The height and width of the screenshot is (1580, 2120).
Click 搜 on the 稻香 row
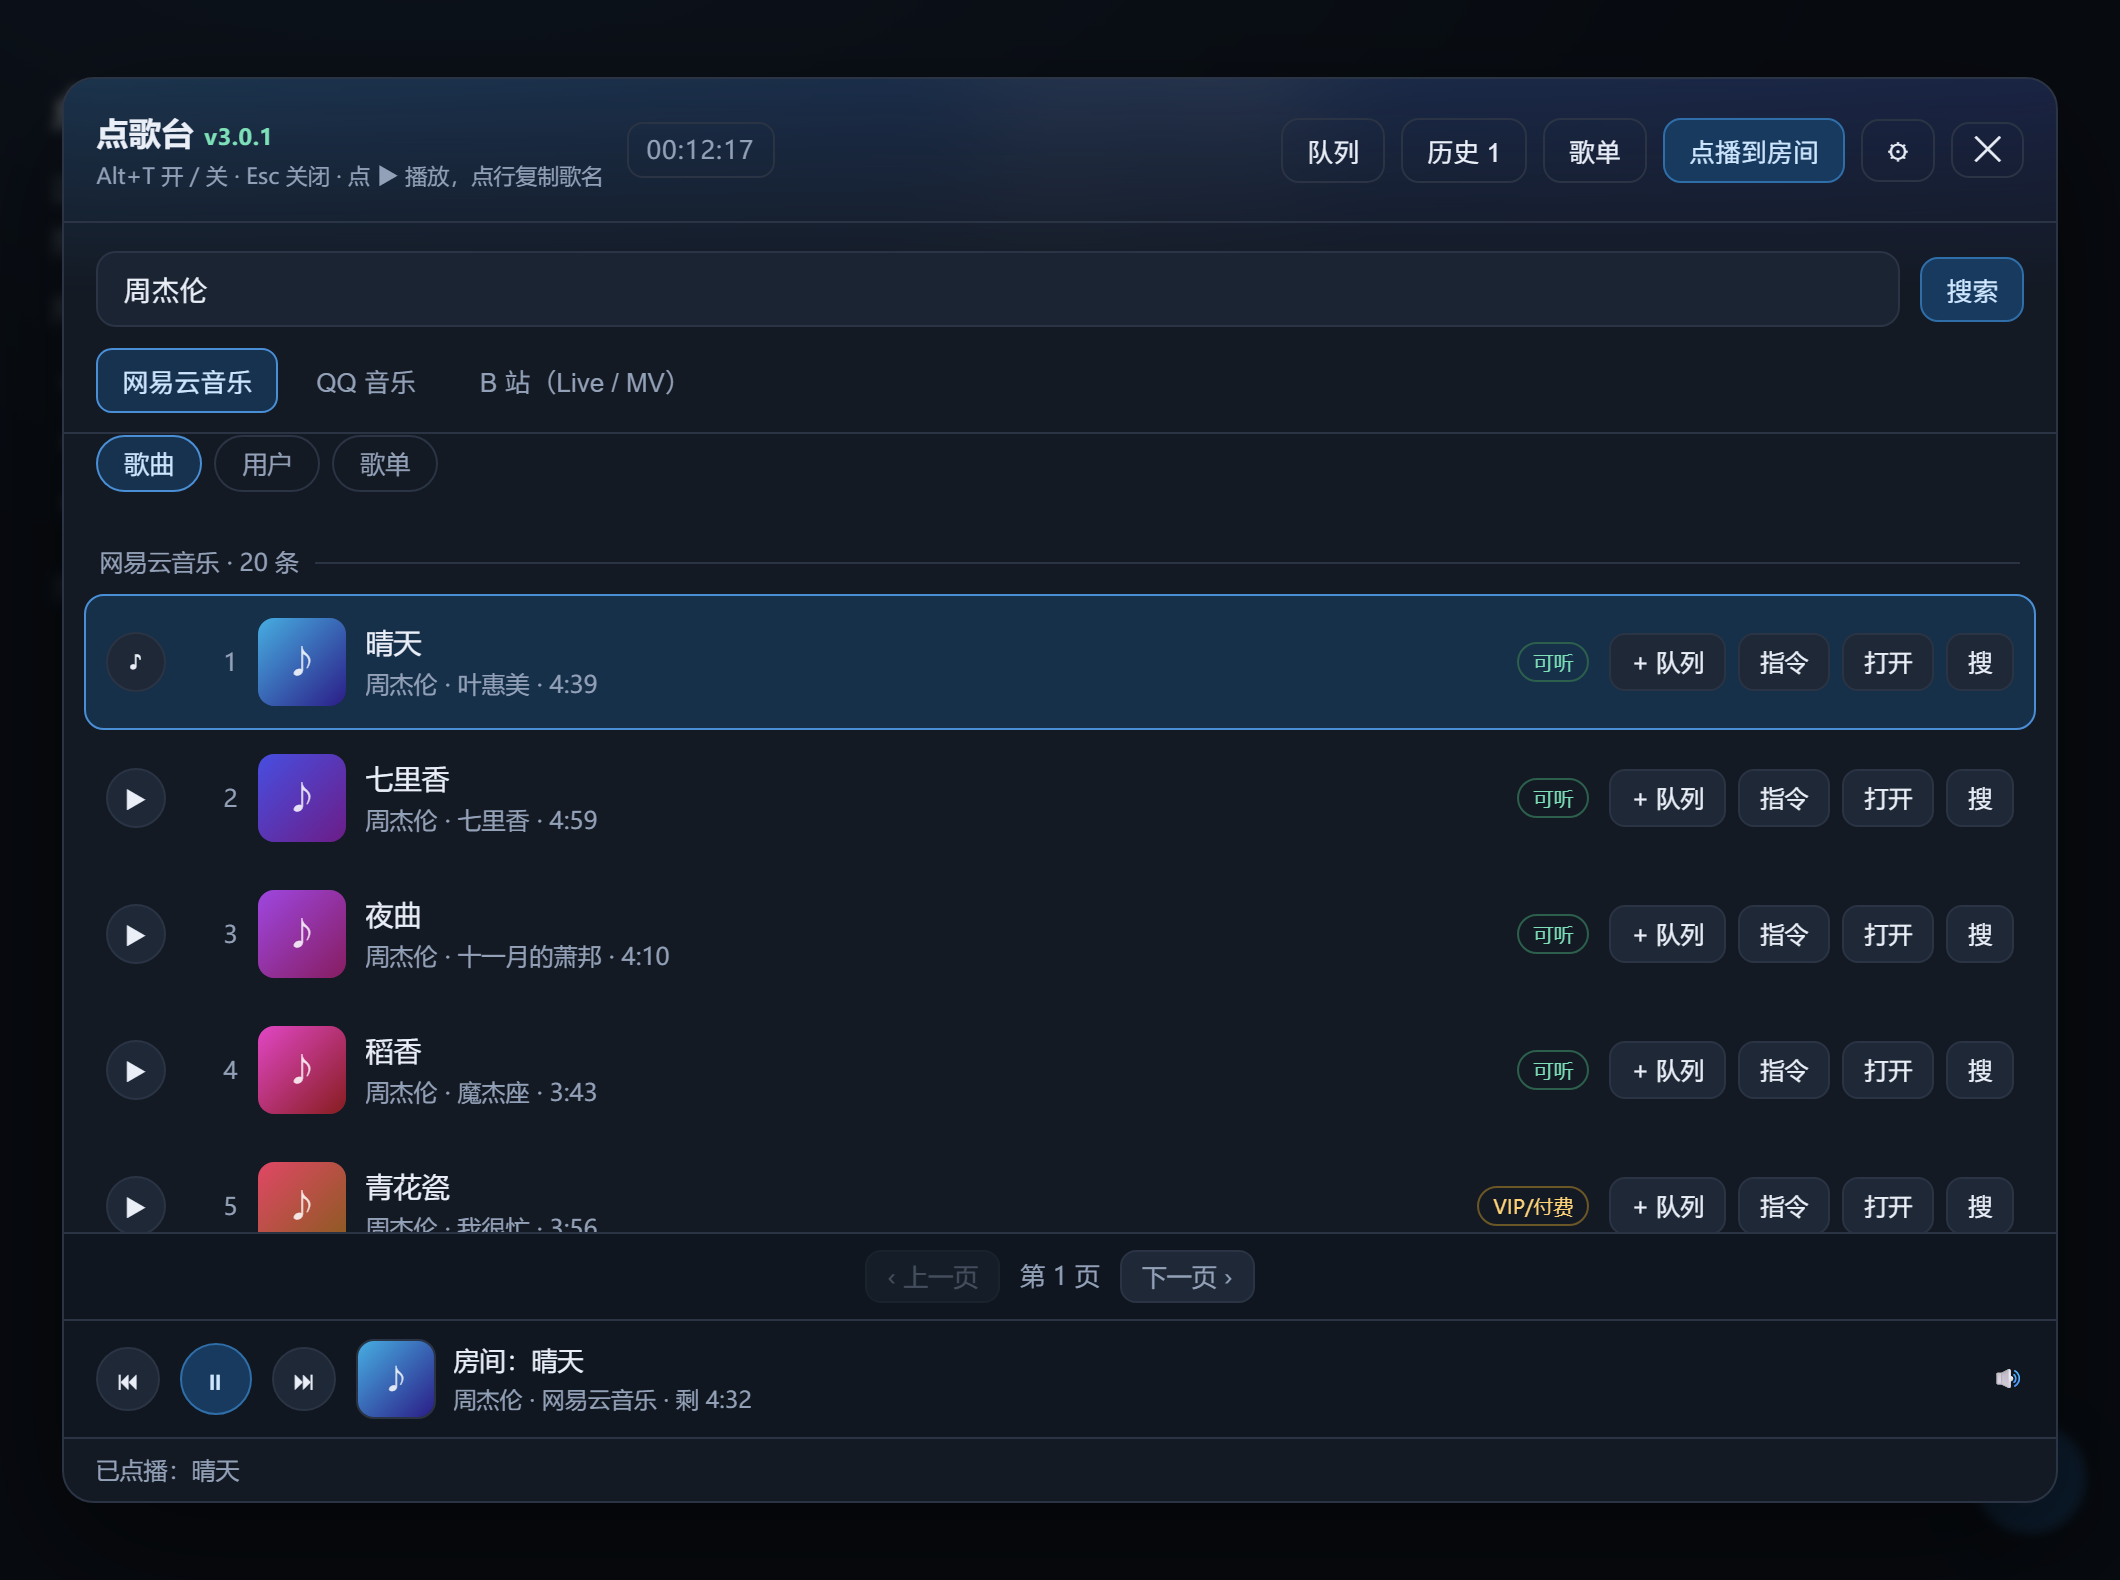click(1979, 1070)
